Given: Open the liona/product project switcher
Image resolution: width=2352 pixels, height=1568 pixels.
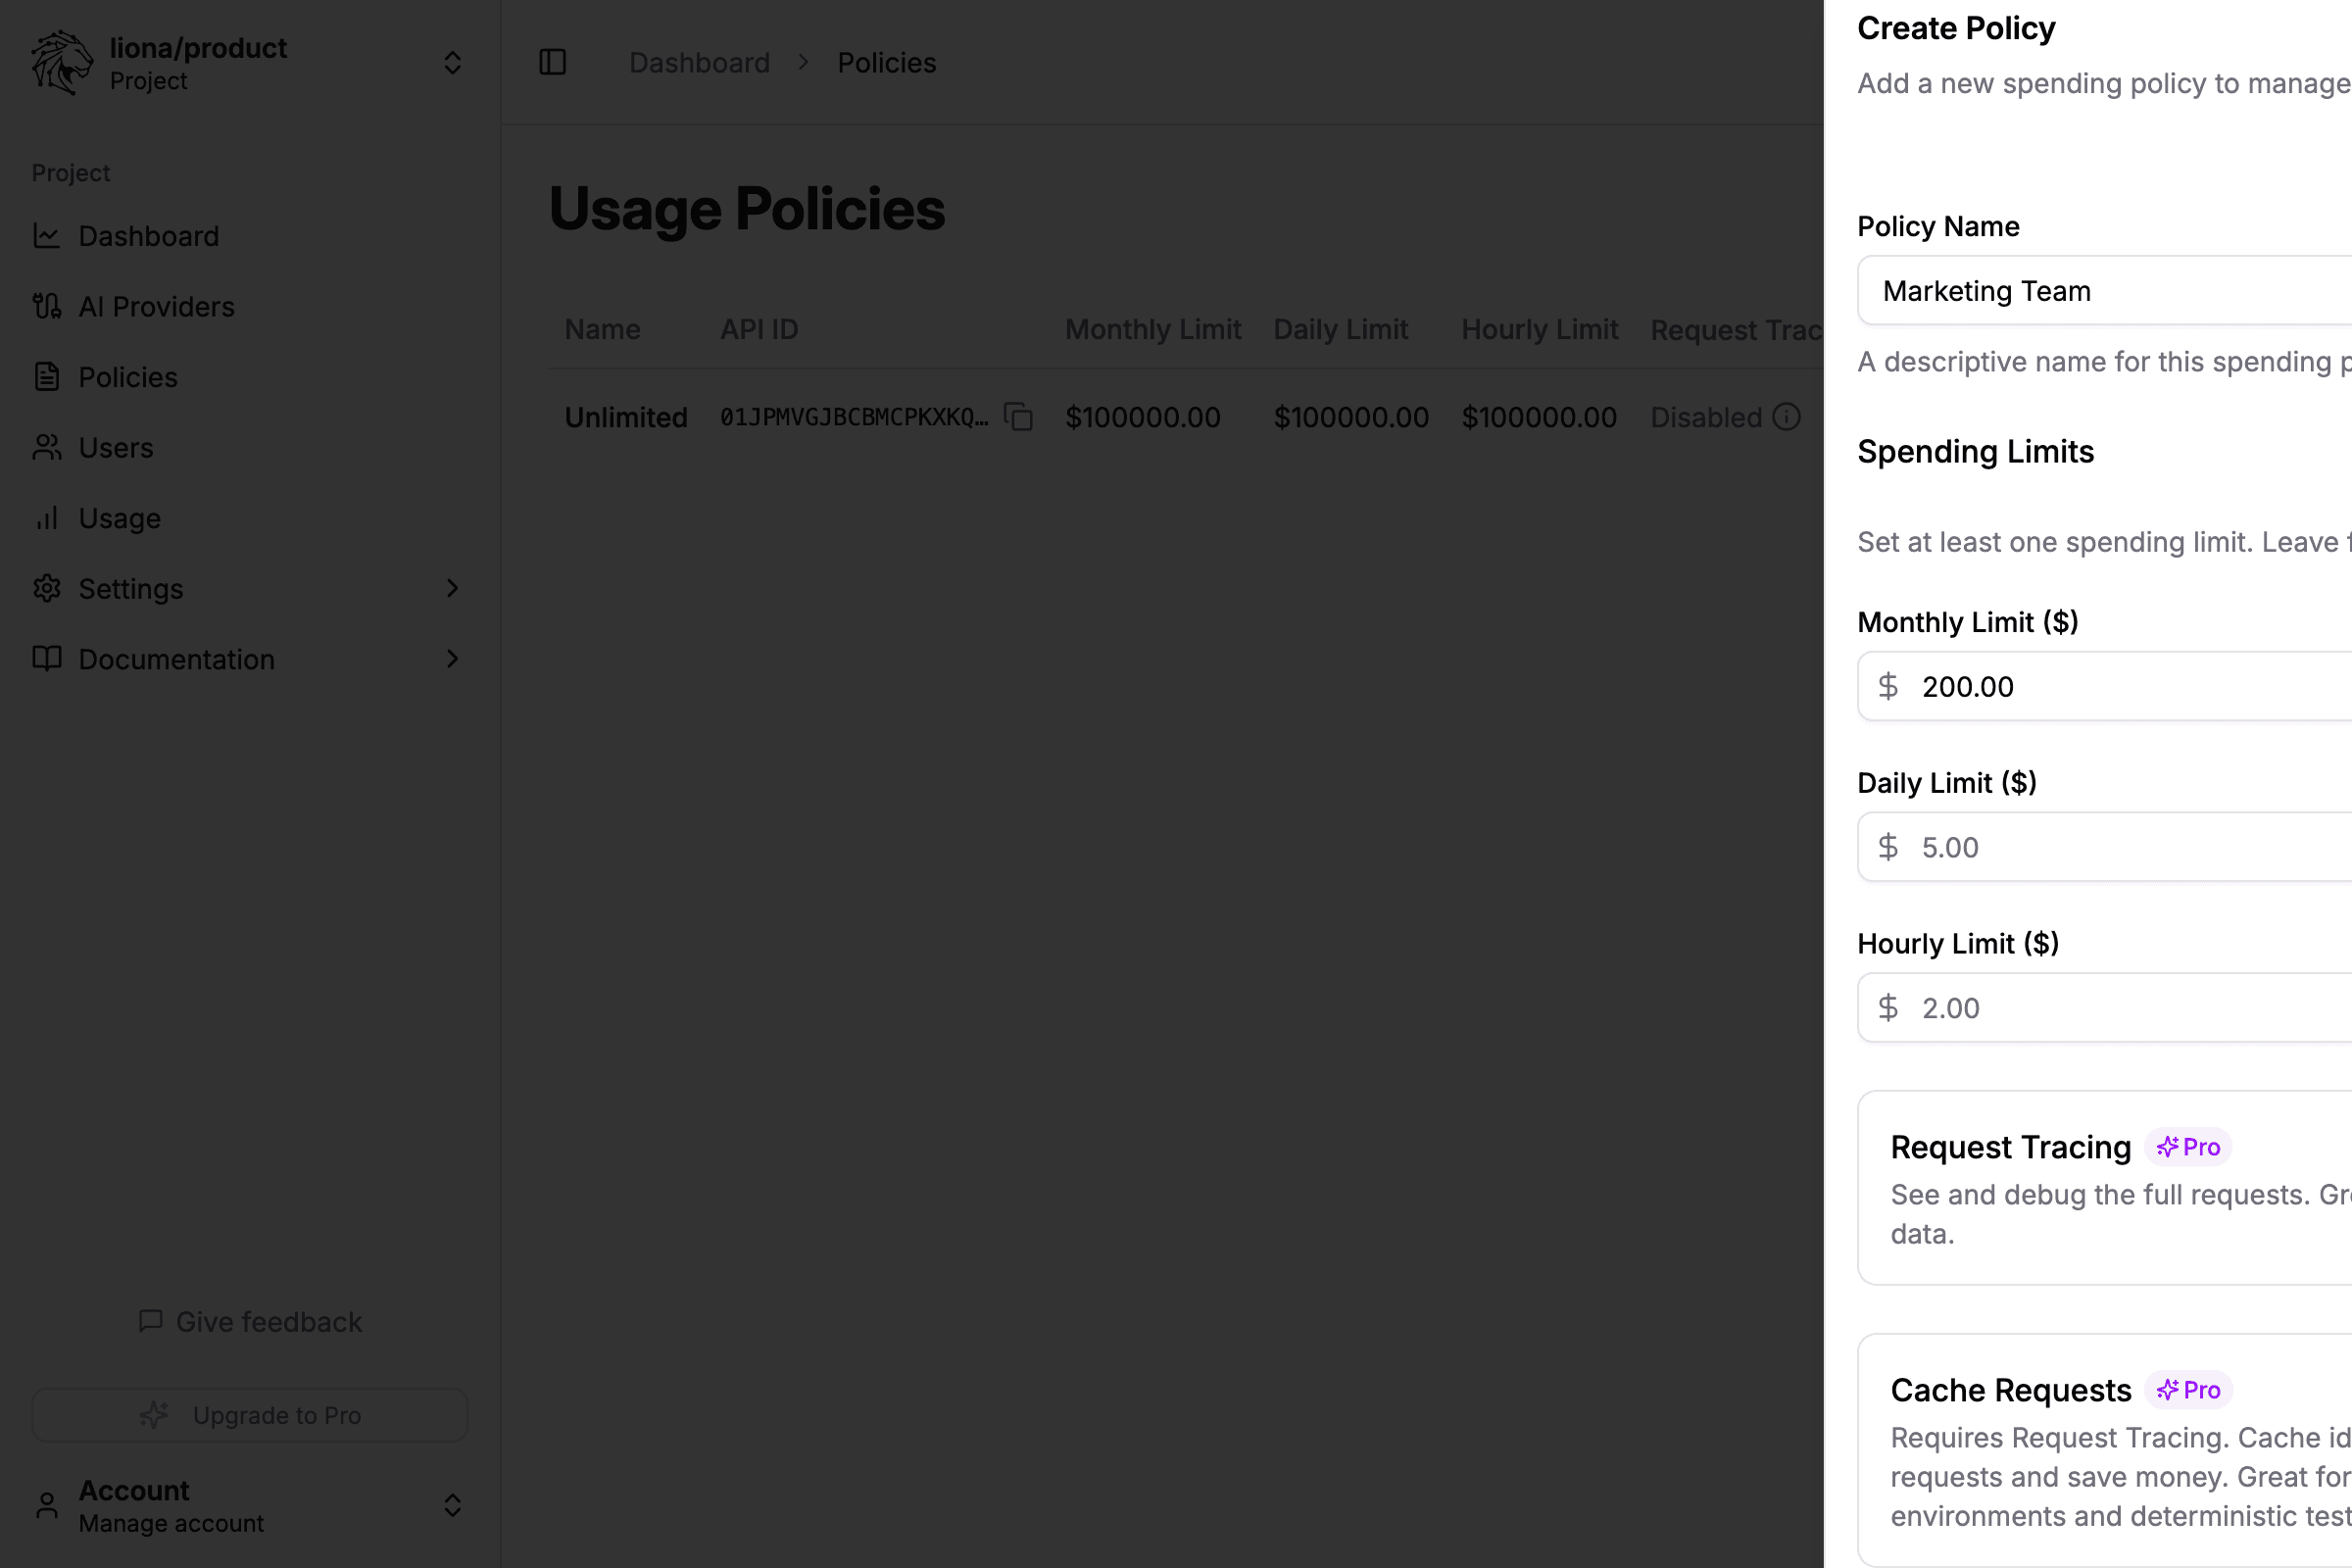Looking at the screenshot, I should (x=250, y=63).
